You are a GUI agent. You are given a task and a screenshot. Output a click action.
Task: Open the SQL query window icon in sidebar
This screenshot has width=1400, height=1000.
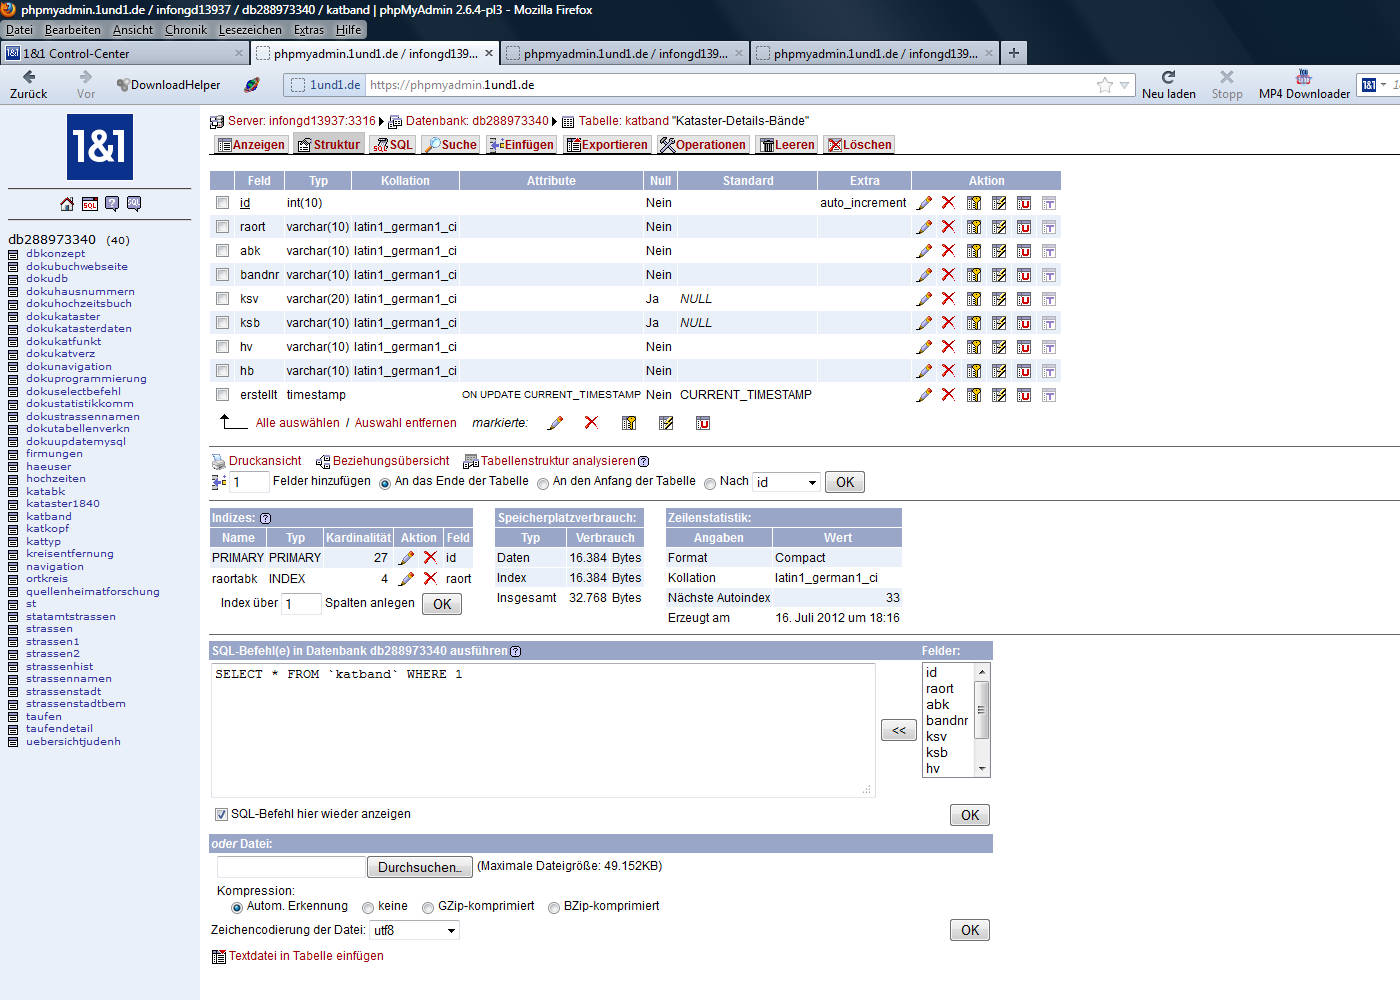point(90,204)
